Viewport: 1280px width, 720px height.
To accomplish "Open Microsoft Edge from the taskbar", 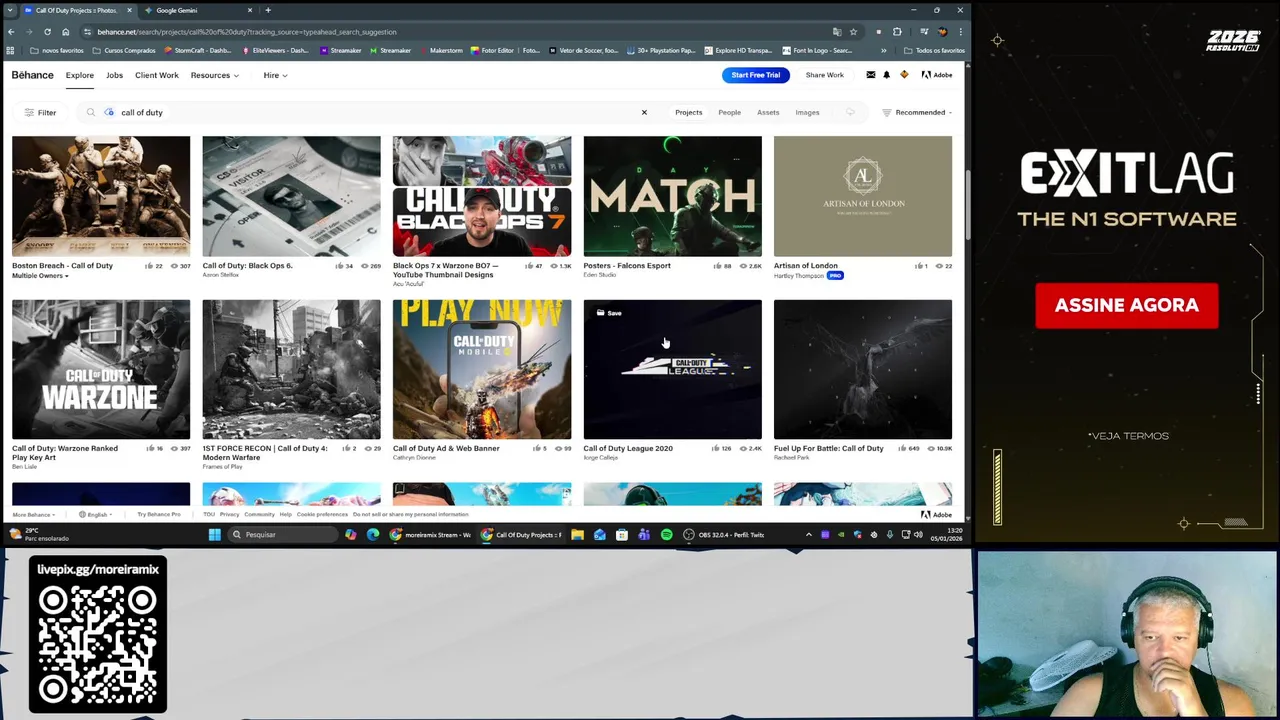I will coord(373,535).
